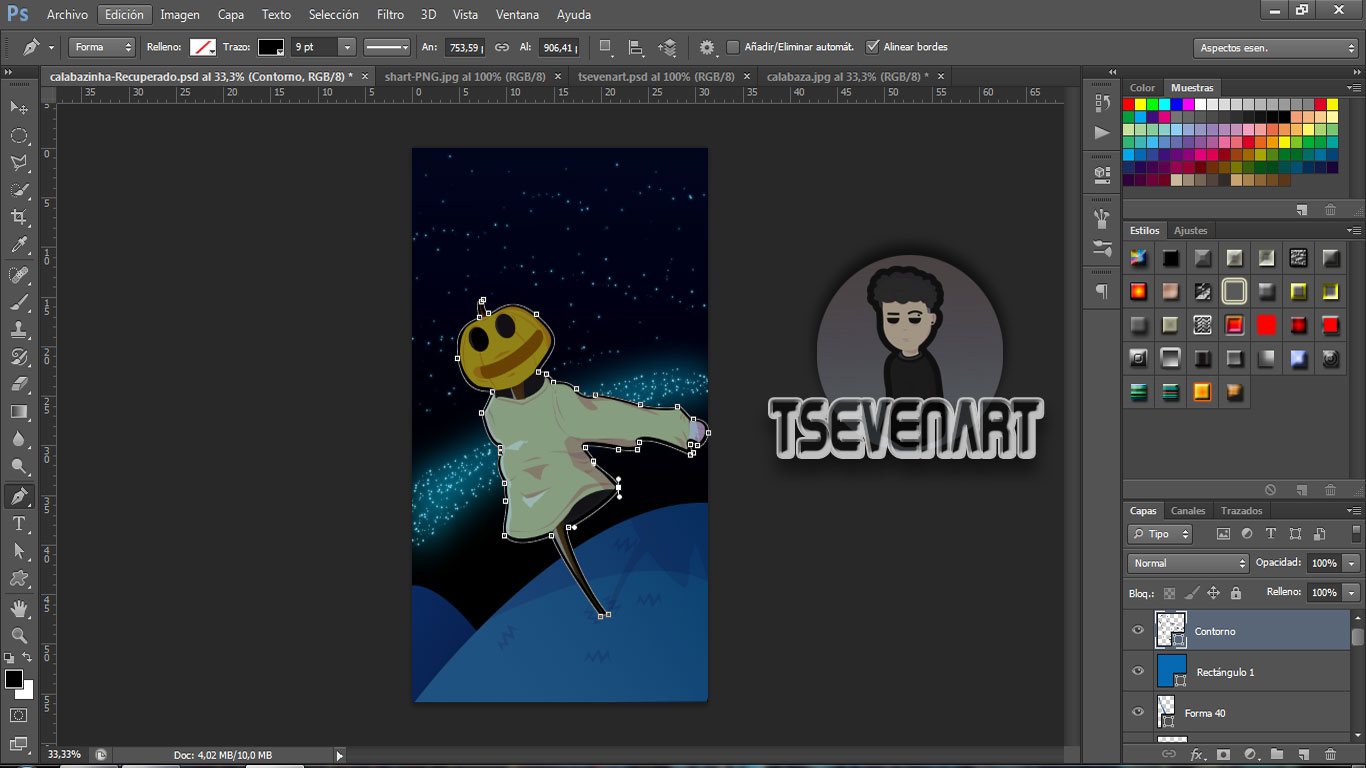Viewport: 1366px width, 768px height.
Task: Select the Pen tool in toolbox
Action: point(19,496)
